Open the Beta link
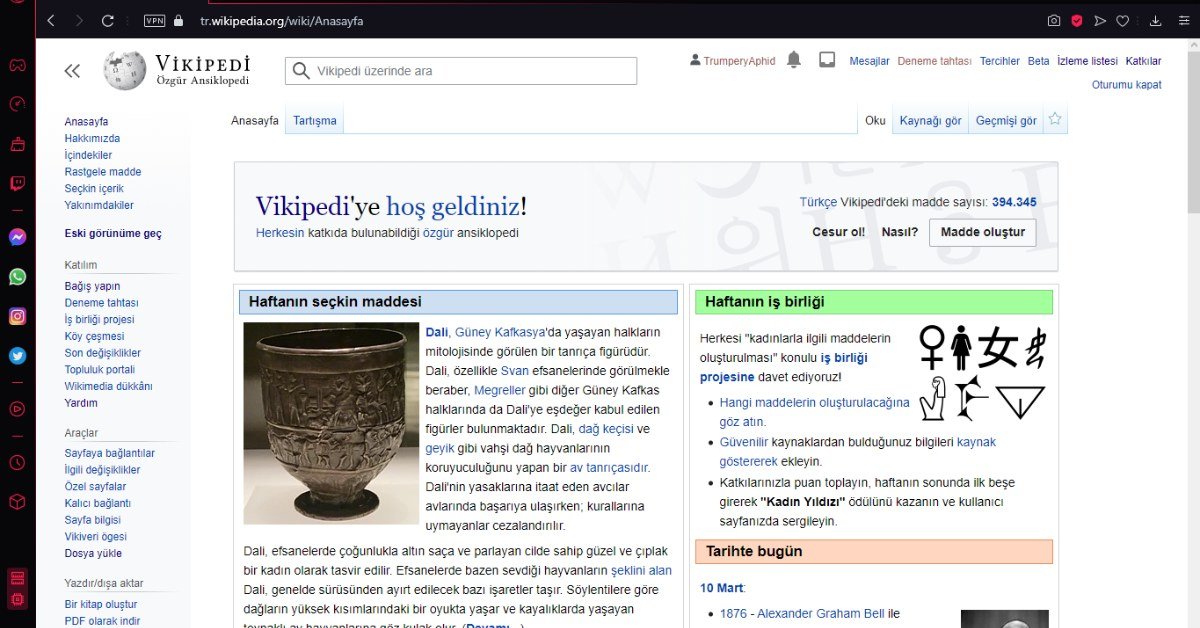Screen dimensions: 1200x628 coord(1039,61)
